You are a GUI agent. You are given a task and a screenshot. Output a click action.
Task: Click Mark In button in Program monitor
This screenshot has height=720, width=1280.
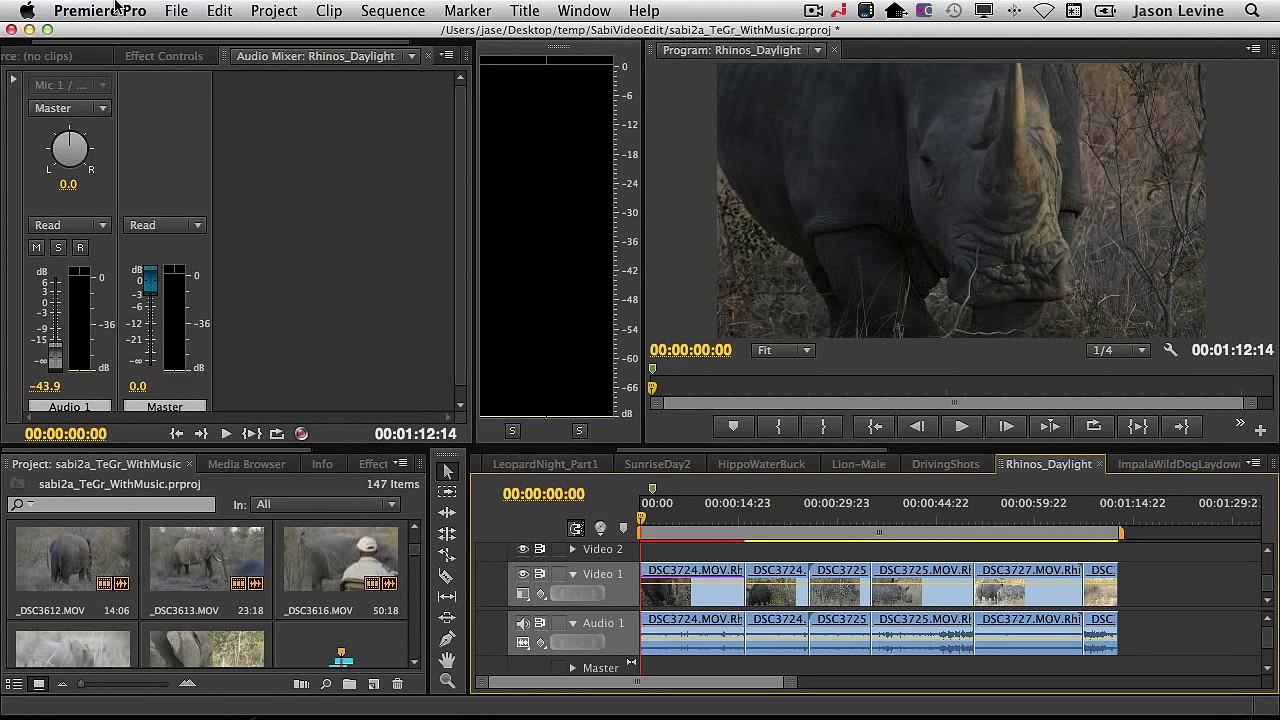click(778, 426)
